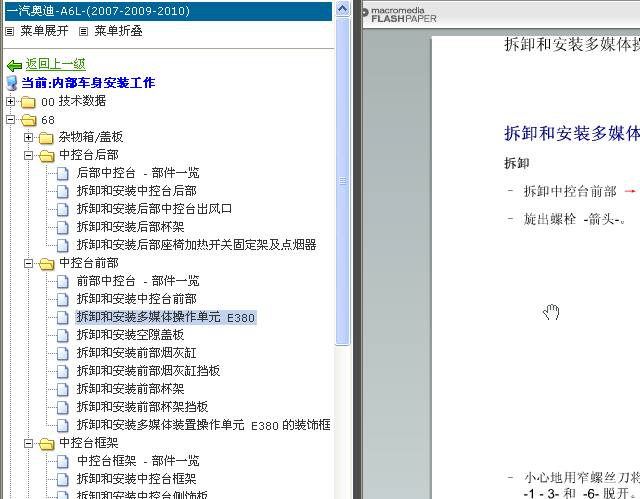Open 拆卸和安装空隙盖板 document

131,335
